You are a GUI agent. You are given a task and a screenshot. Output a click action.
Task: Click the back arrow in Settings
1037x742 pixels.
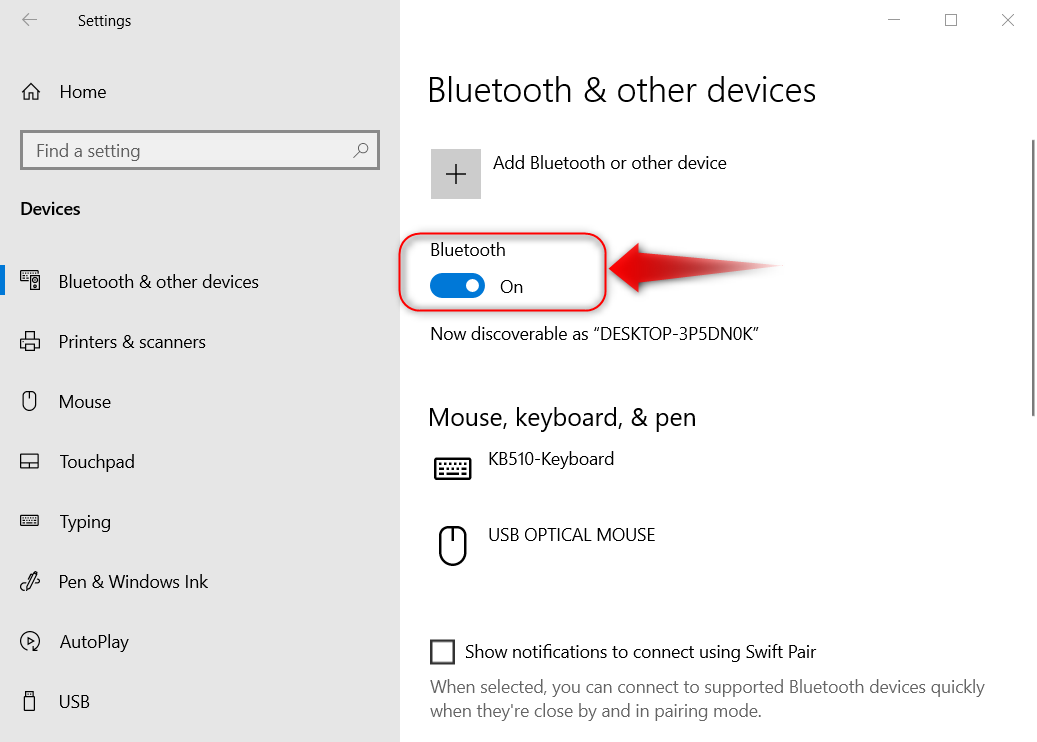[29, 20]
